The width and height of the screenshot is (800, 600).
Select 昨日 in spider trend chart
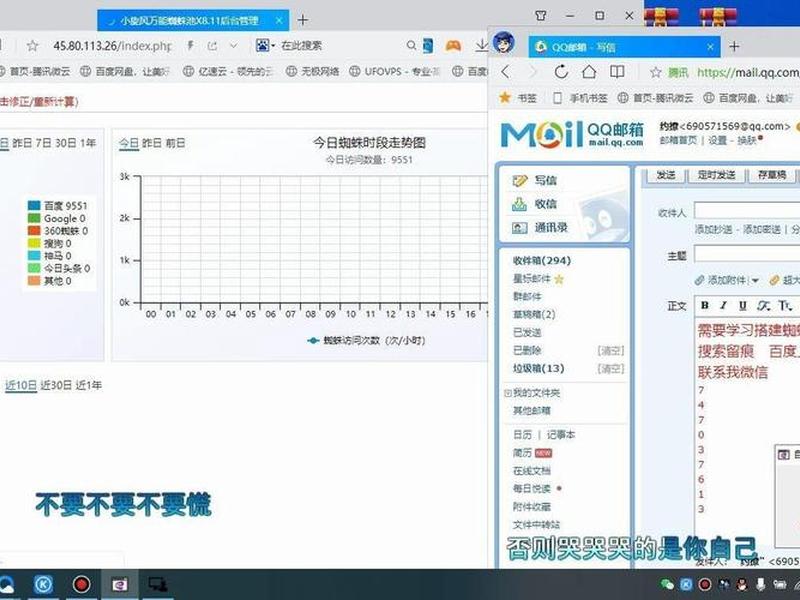coord(152,143)
